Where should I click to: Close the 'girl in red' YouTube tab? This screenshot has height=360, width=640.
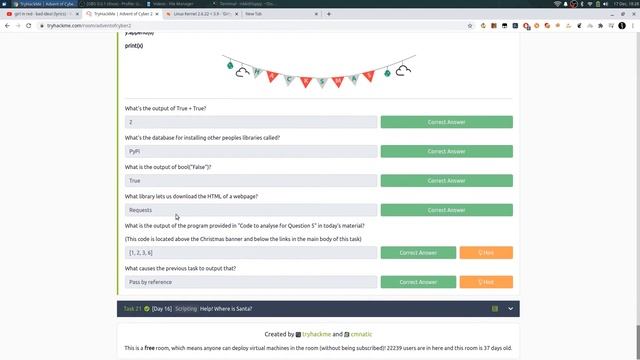click(x=78, y=14)
